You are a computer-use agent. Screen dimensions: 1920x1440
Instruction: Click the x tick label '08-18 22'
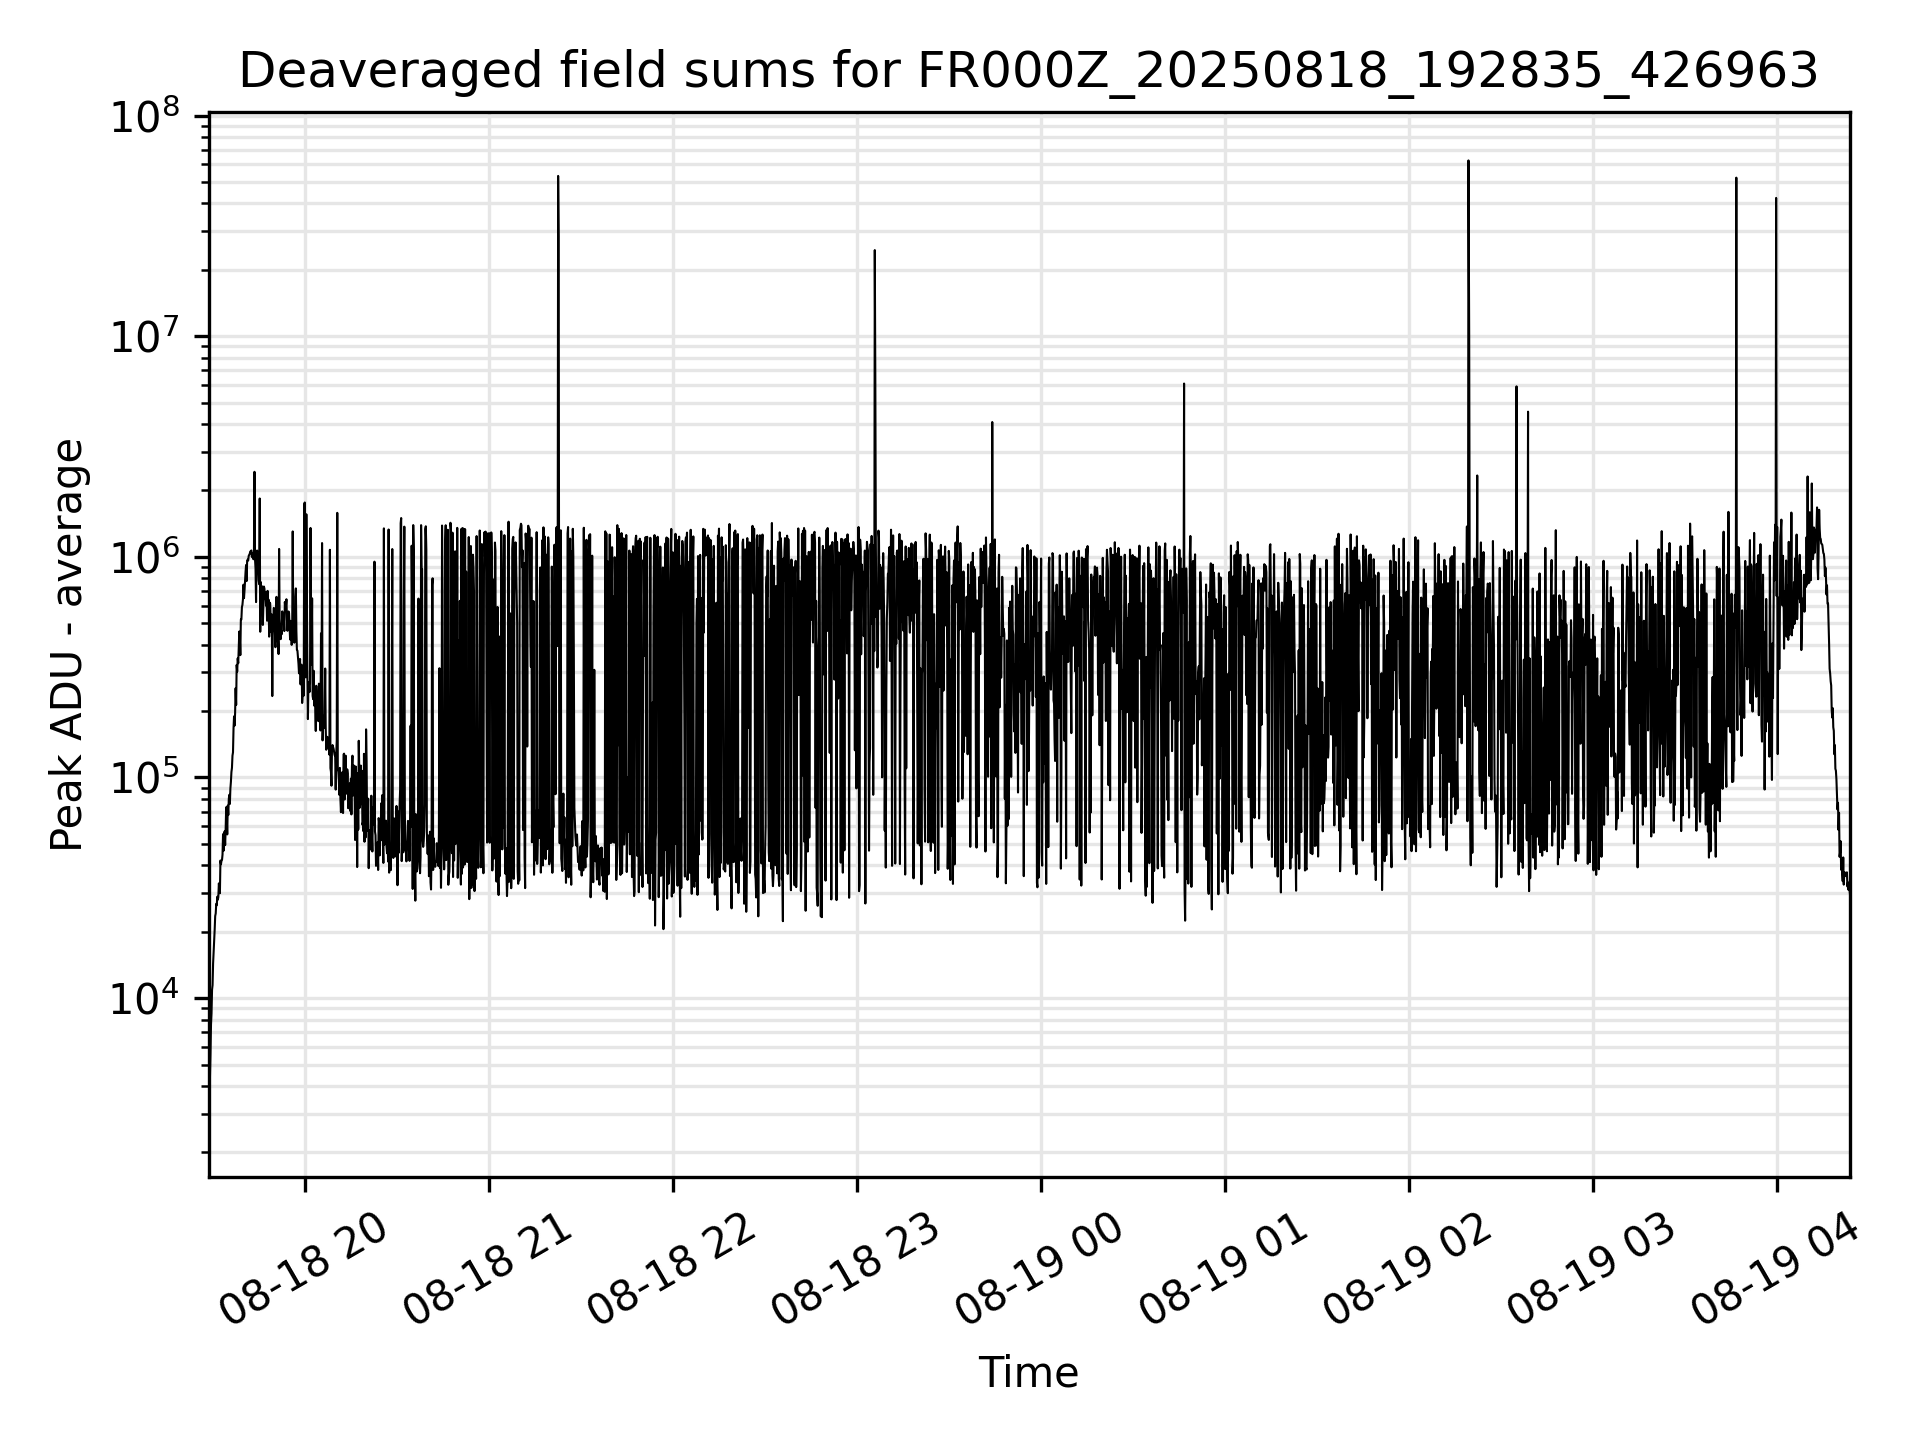pyautogui.click(x=671, y=1268)
